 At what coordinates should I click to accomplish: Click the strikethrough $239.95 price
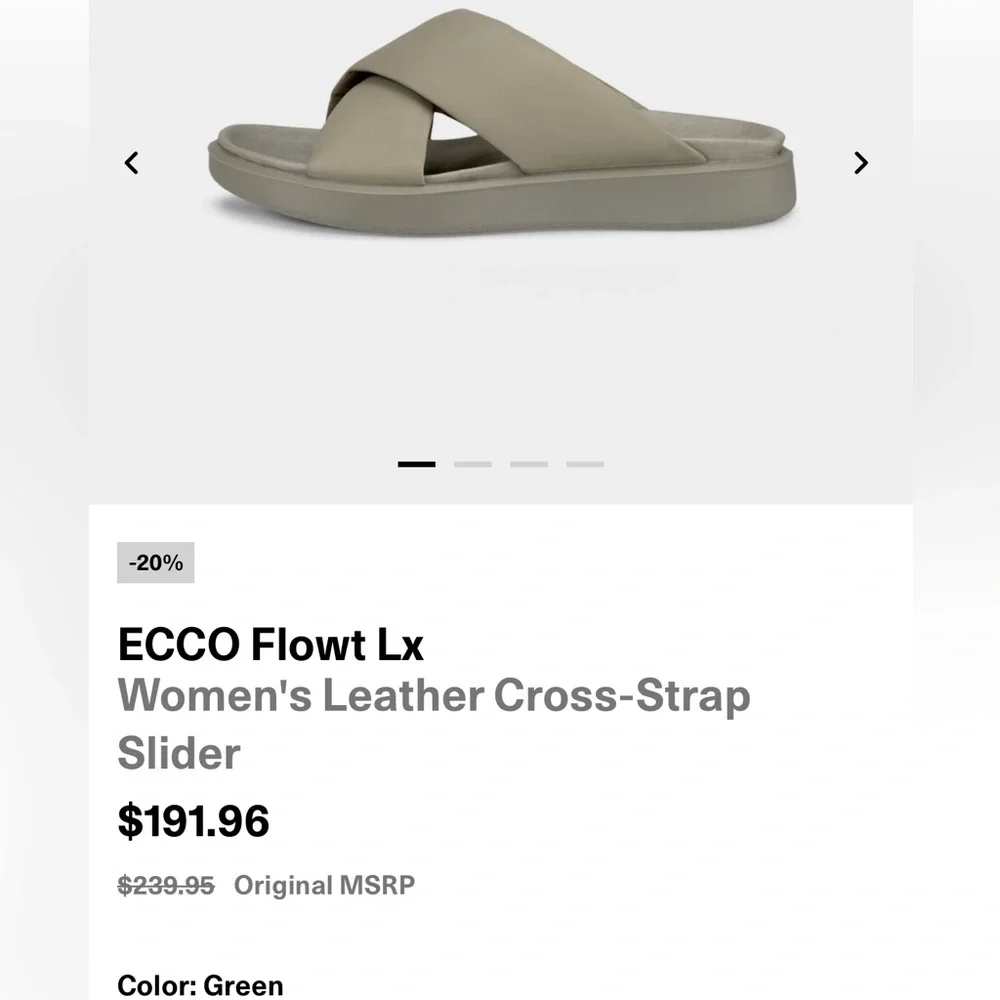click(164, 885)
